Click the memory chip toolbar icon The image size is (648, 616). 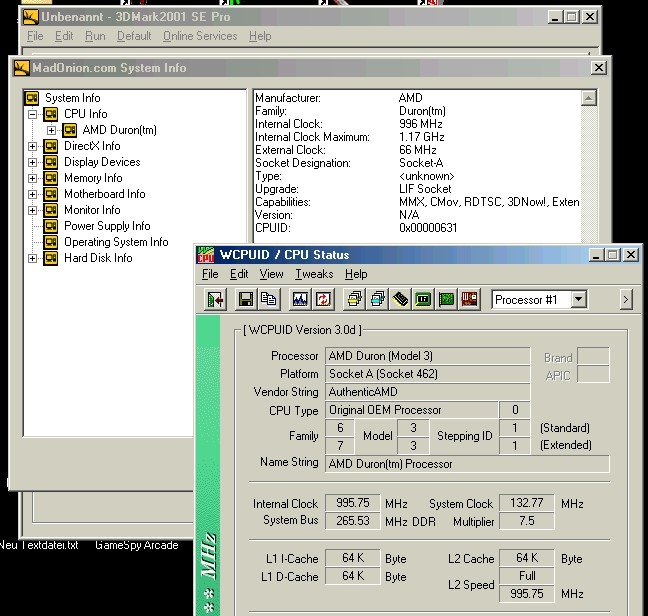(400, 299)
